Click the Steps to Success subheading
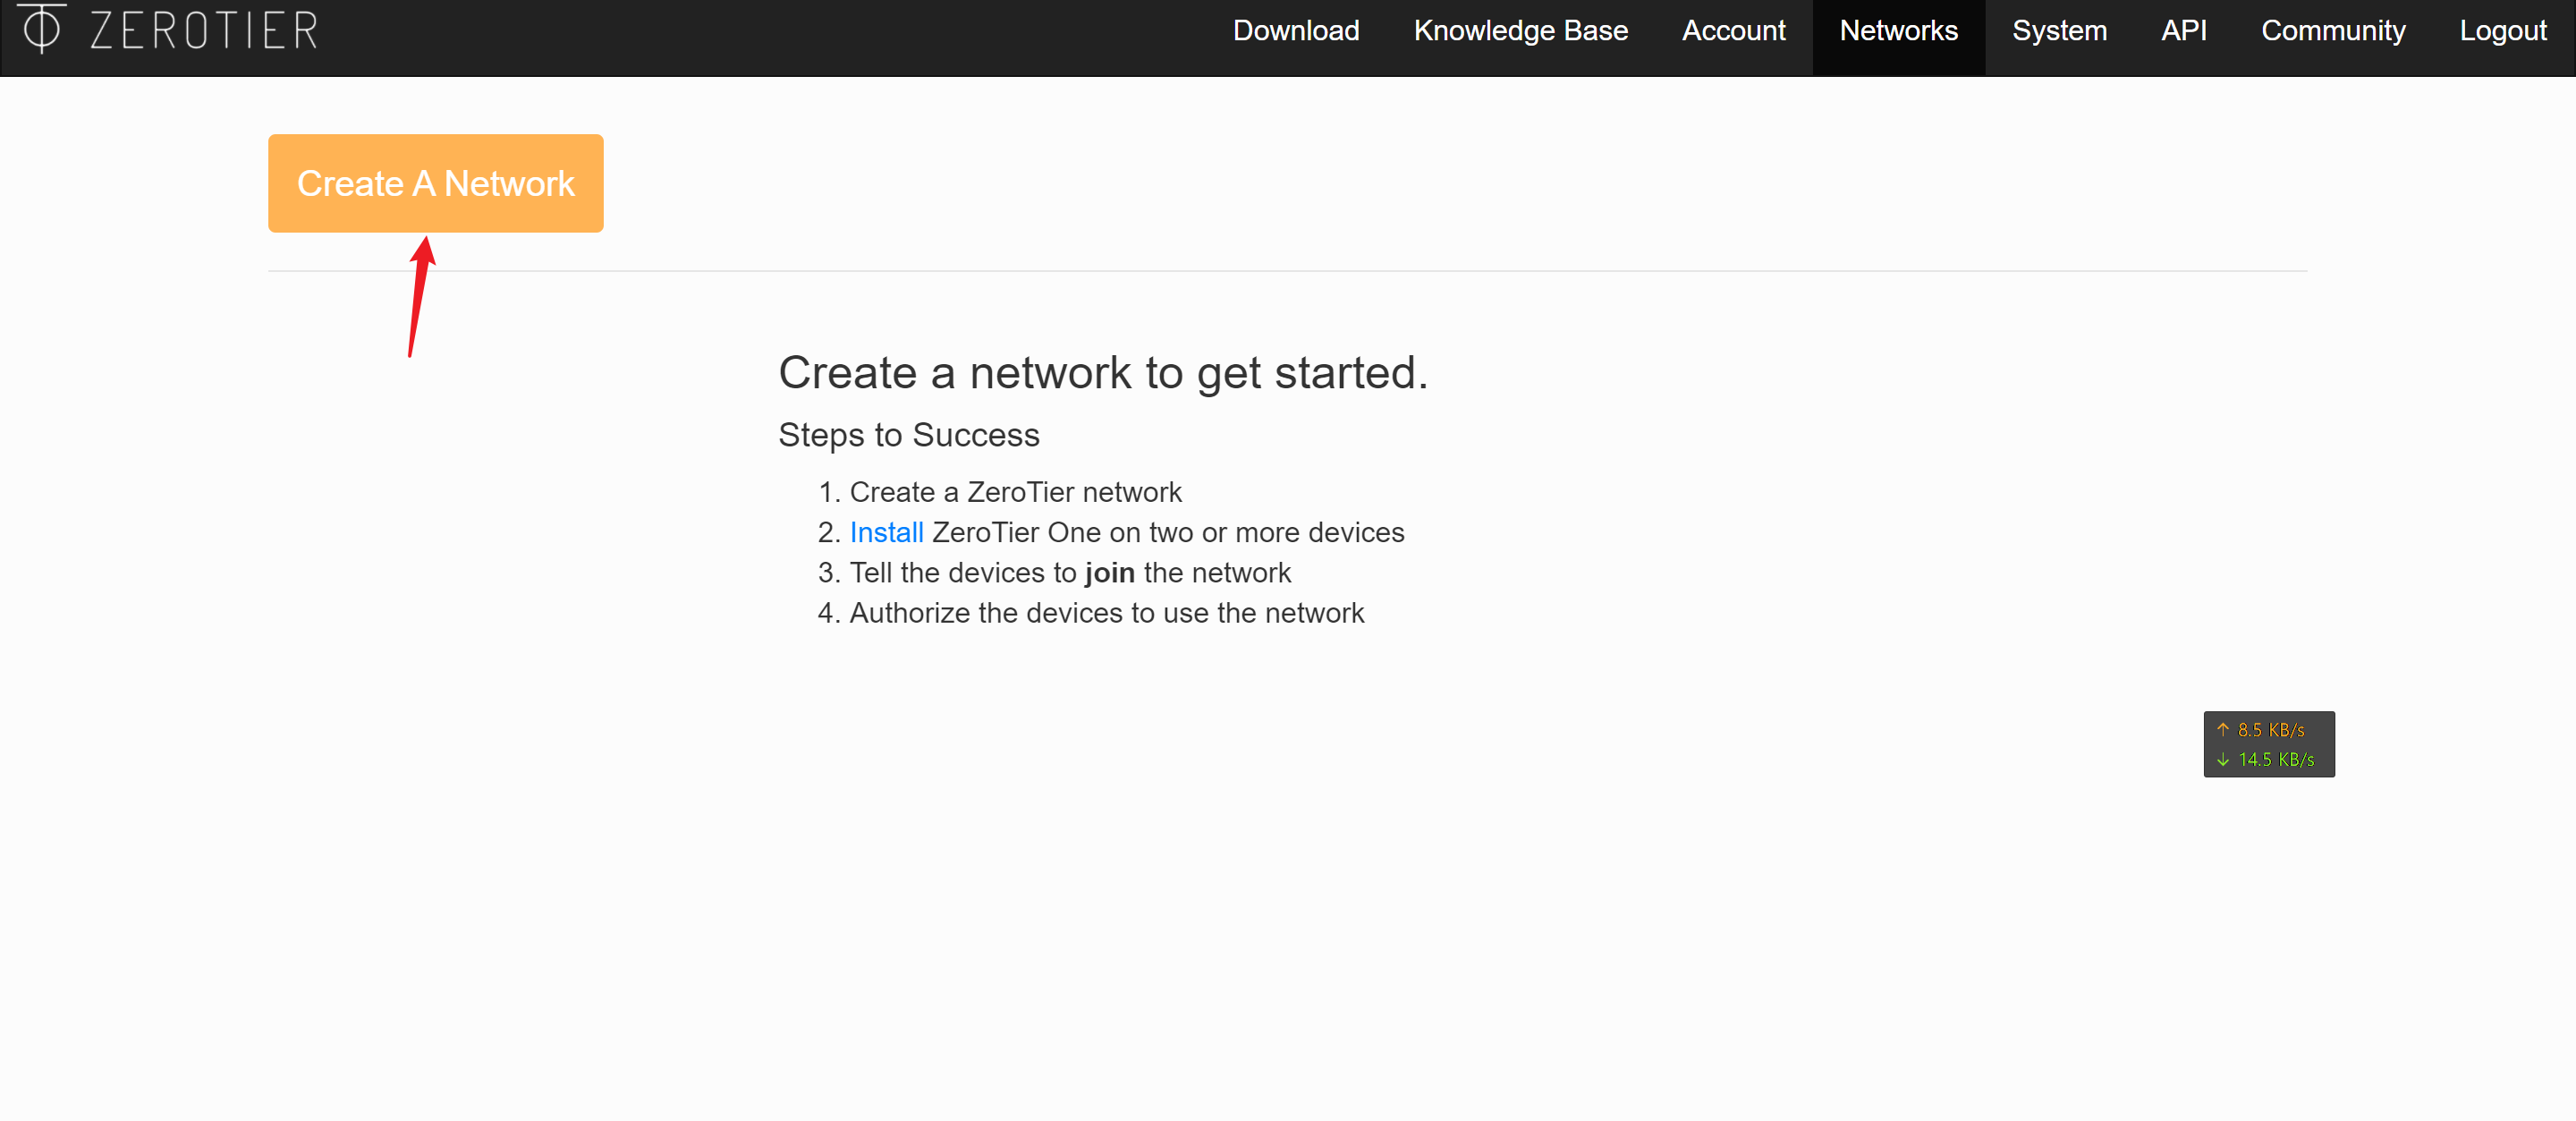Viewport: 2576px width, 1121px height. (x=908, y=435)
